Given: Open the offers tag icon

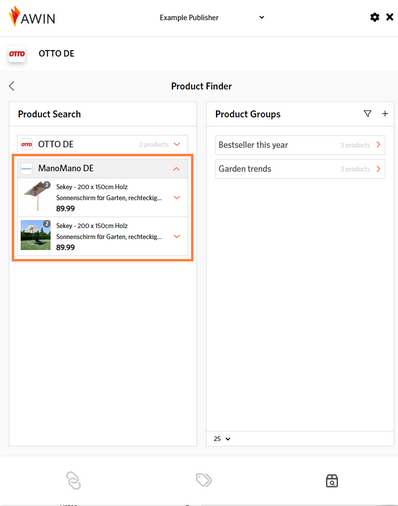Looking at the screenshot, I should tap(204, 480).
